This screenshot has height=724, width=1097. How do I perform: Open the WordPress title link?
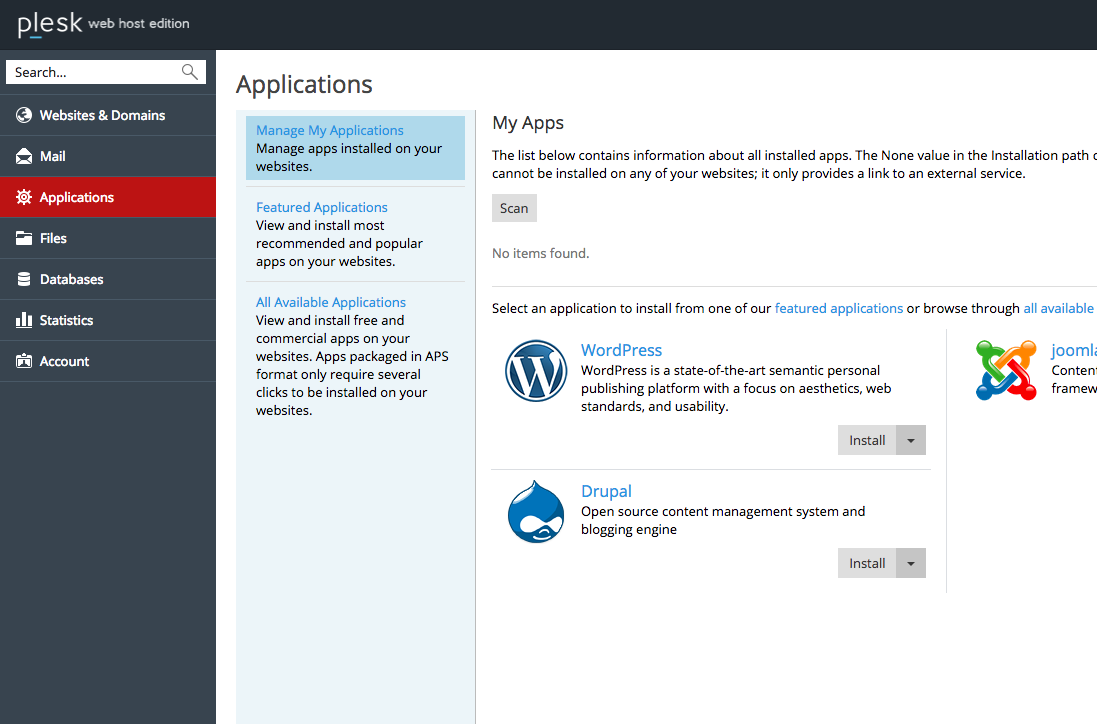tap(621, 350)
